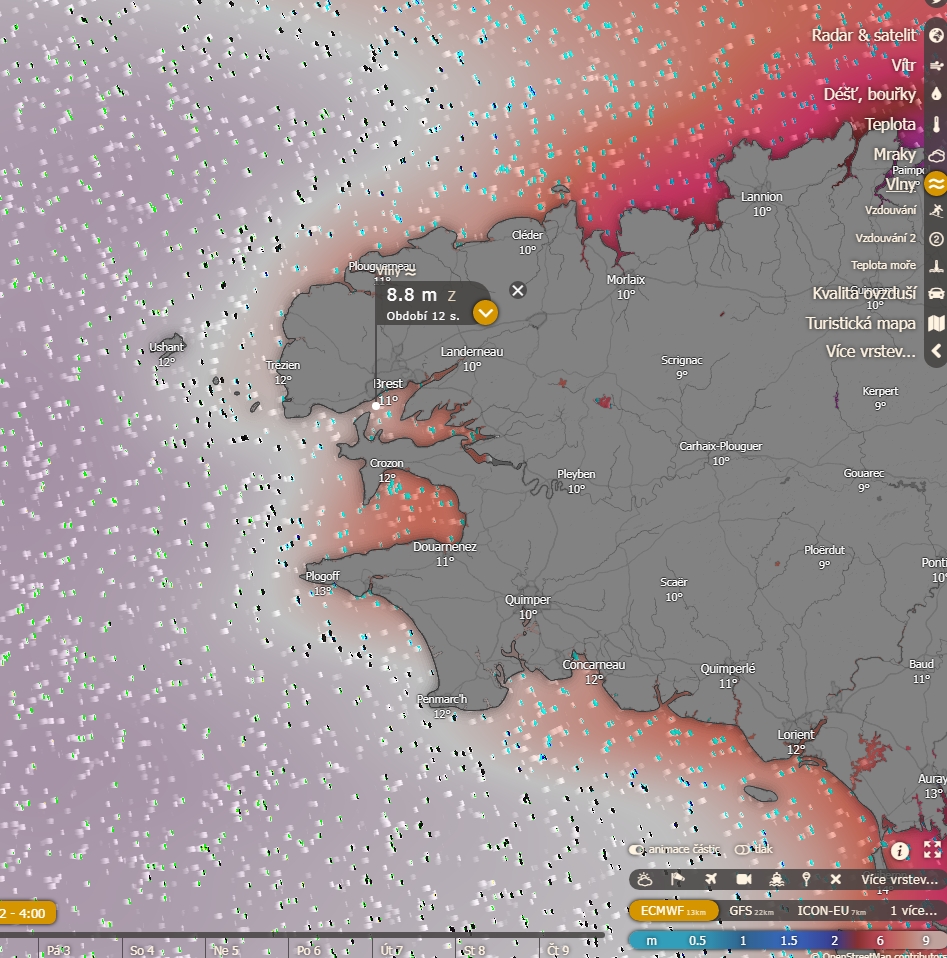Show the Mraky clouds layer icon
This screenshot has height=958, width=947.
pyautogui.click(x=936, y=155)
